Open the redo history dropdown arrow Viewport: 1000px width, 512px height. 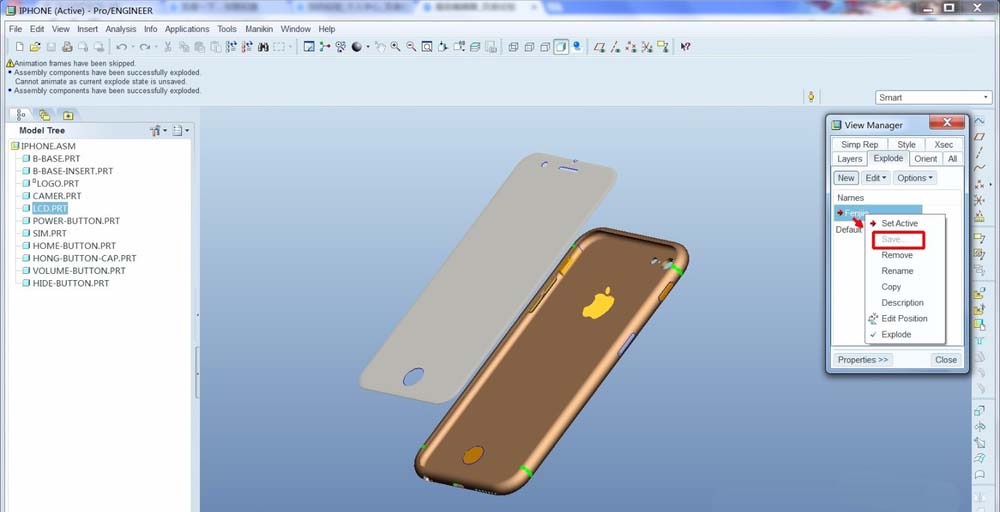[x=156, y=47]
